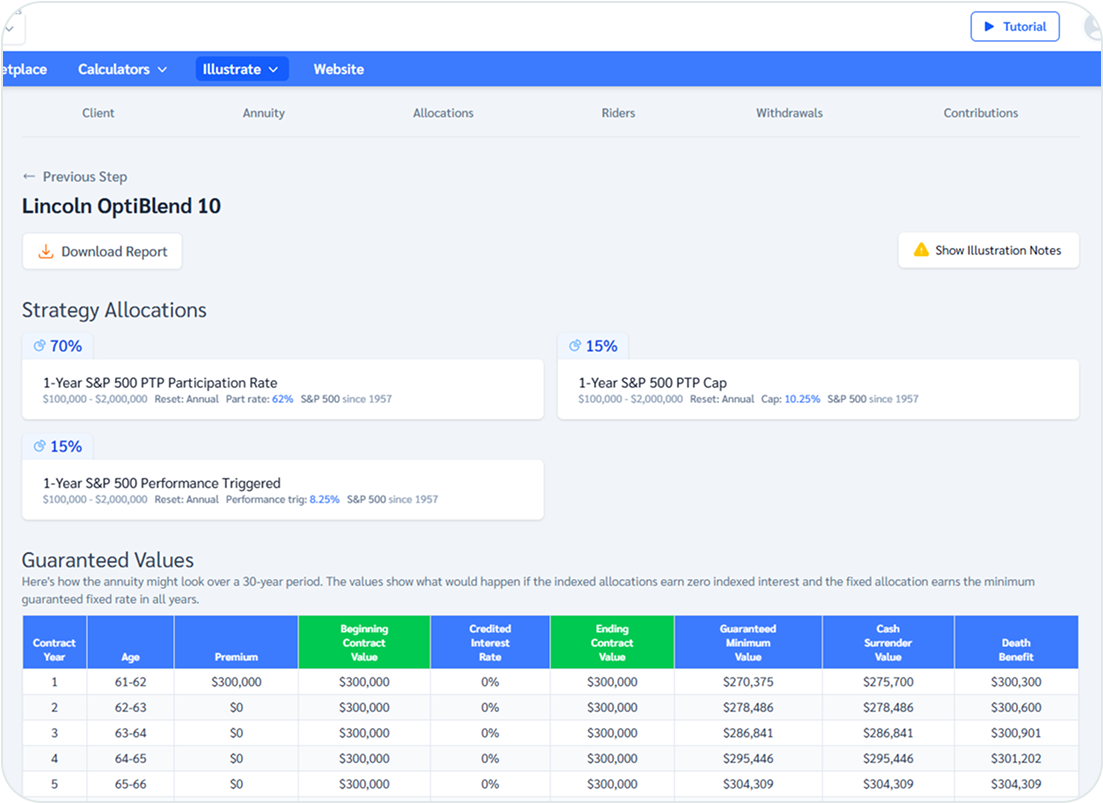Select the 1-Year S&P 500 Performance Triggered card
Image resolution: width=1103 pixels, height=803 pixels.
point(283,490)
